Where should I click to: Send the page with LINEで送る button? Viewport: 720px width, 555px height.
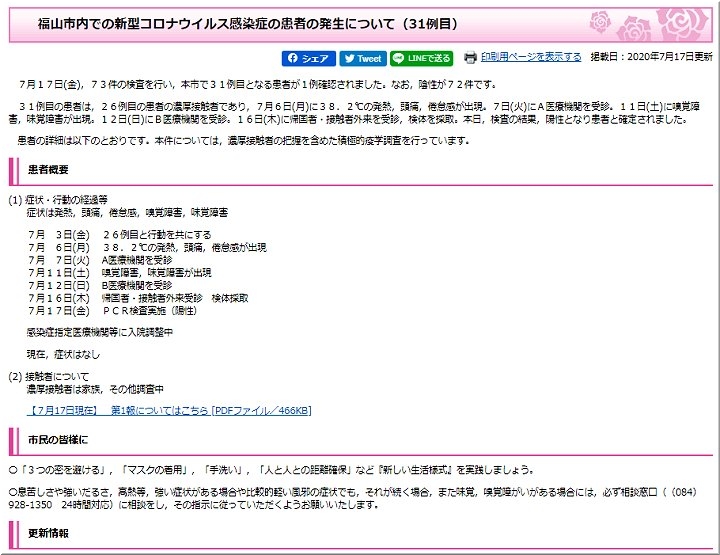(x=422, y=58)
